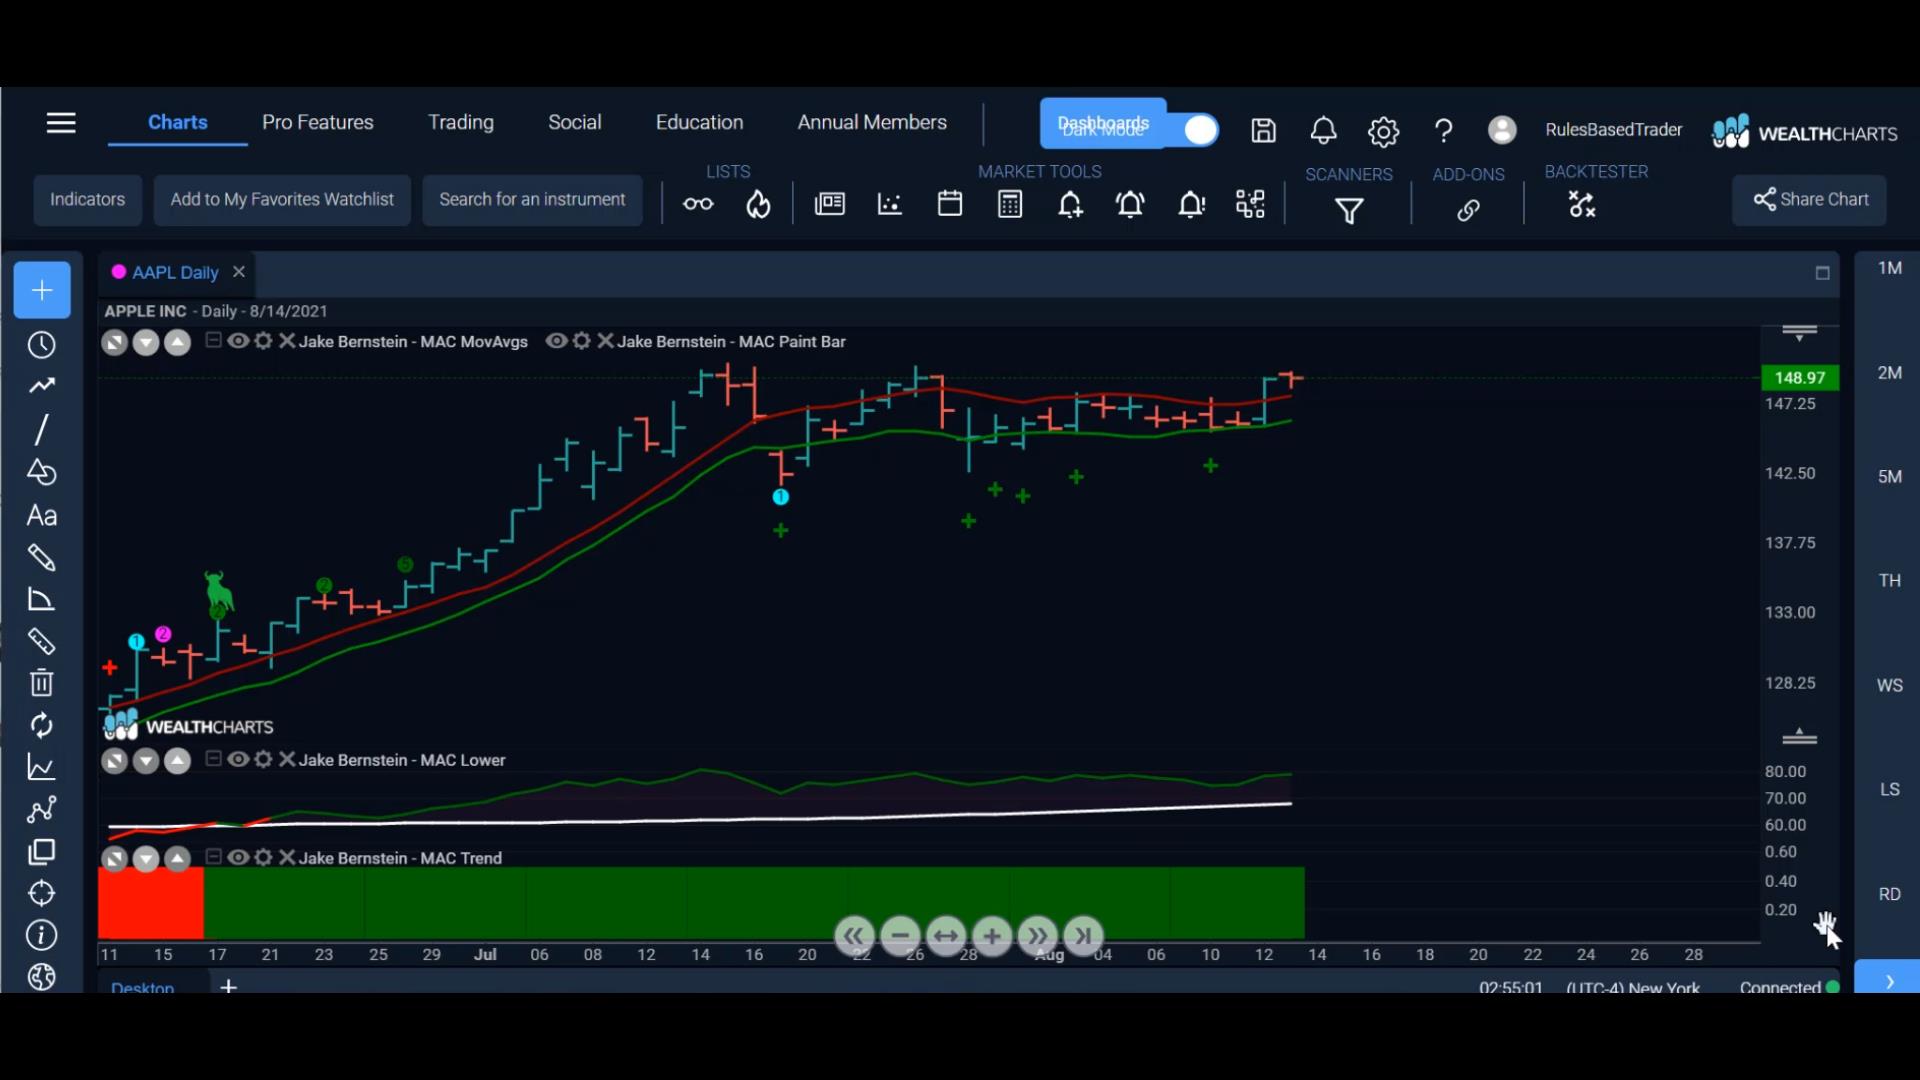
Task: Refresh chart with the reload icon
Action: (41, 725)
